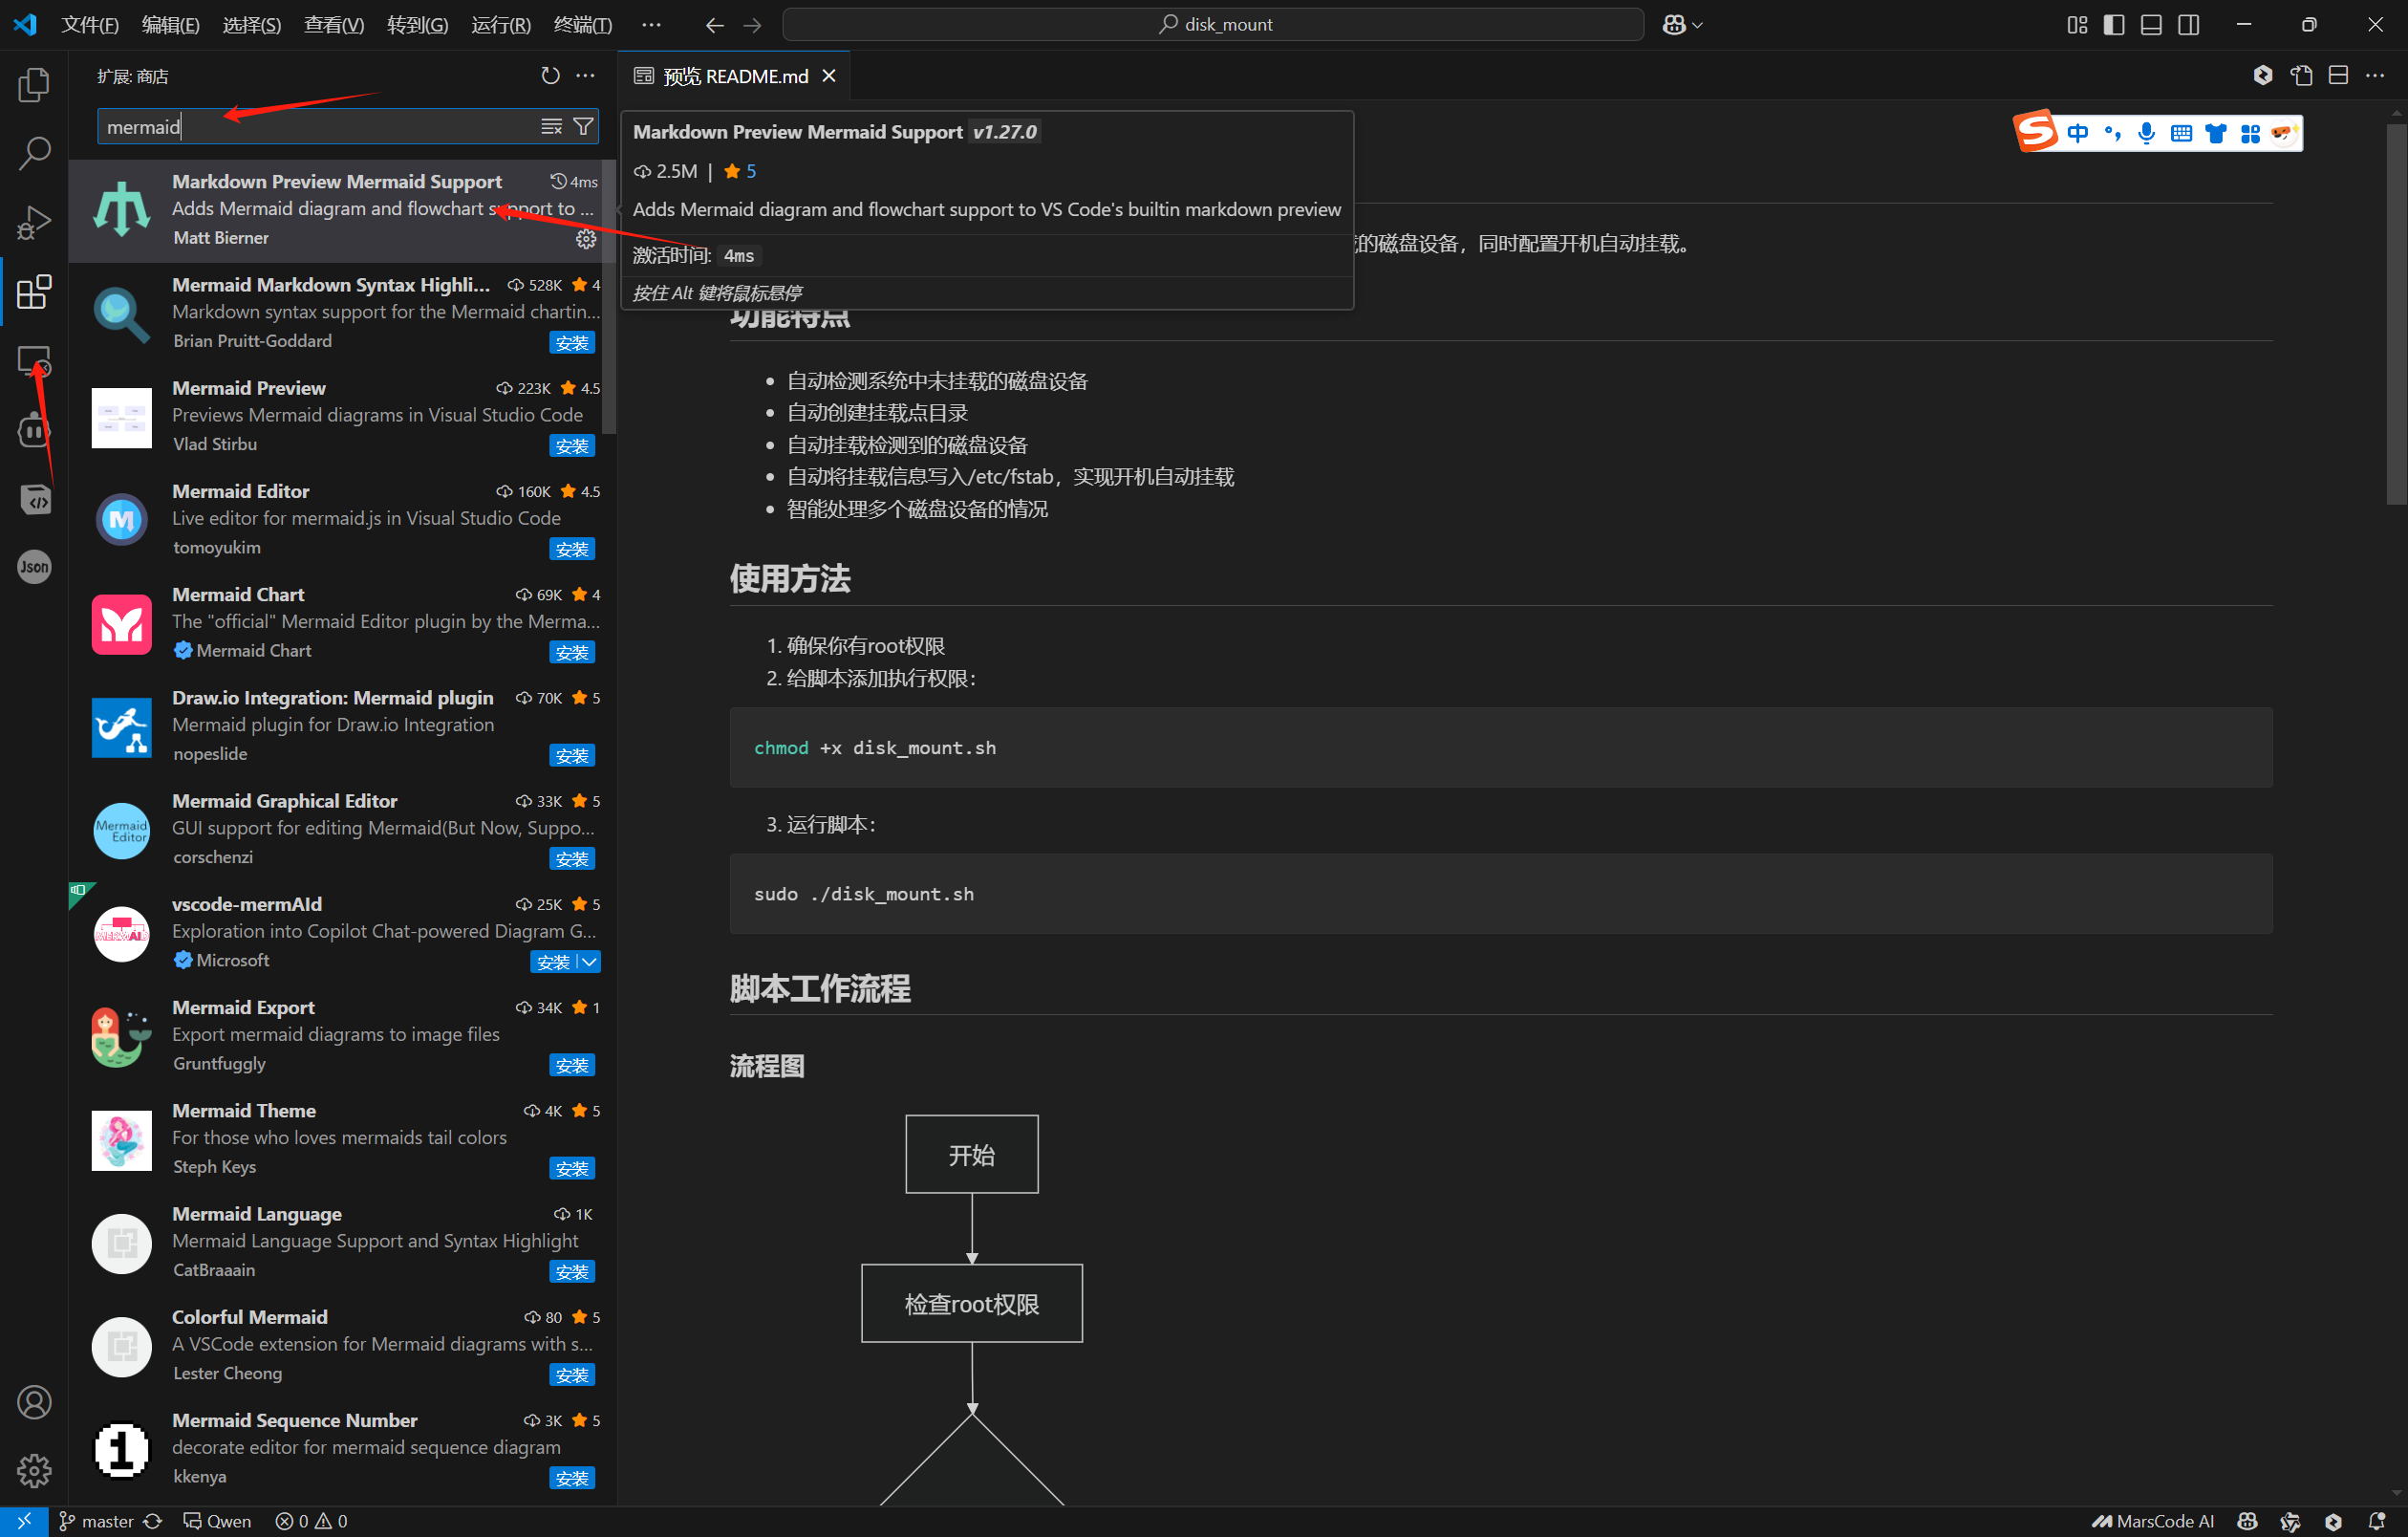This screenshot has width=2408, height=1537.
Task: Open Run and Debug view
Action: 34,222
